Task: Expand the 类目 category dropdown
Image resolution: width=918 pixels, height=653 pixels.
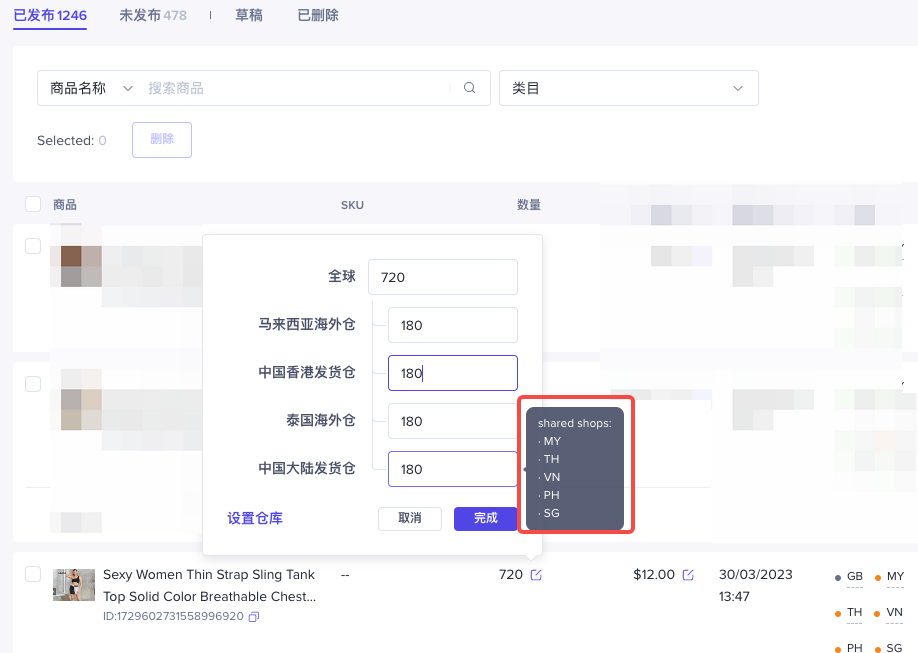Action: [628, 88]
